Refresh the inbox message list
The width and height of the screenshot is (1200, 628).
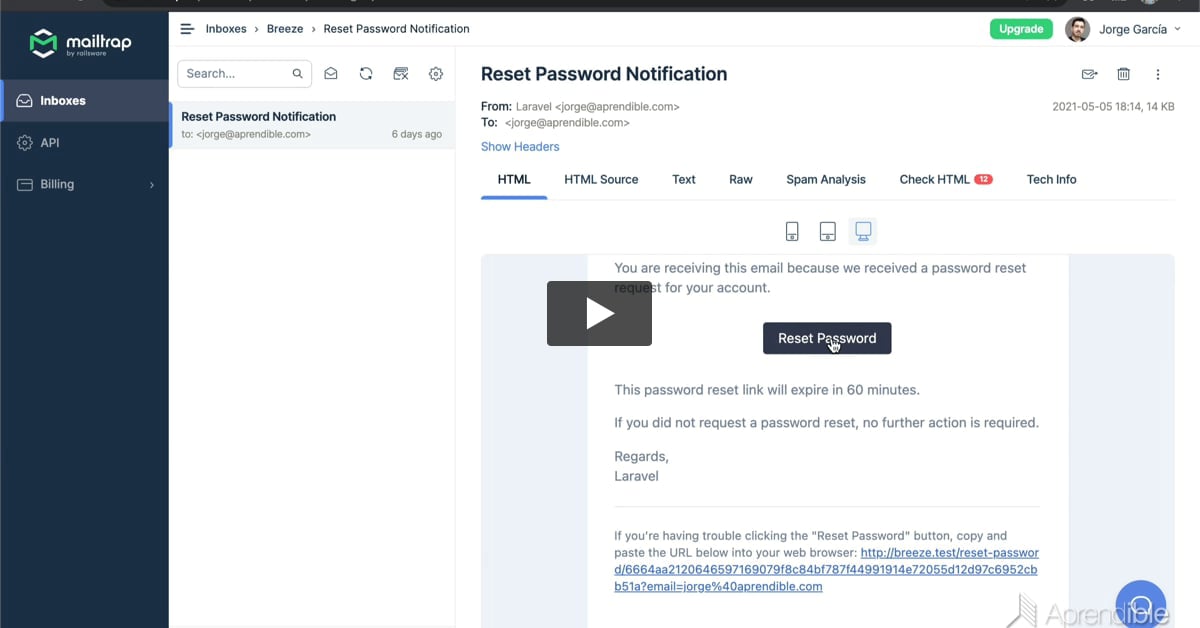(366, 74)
